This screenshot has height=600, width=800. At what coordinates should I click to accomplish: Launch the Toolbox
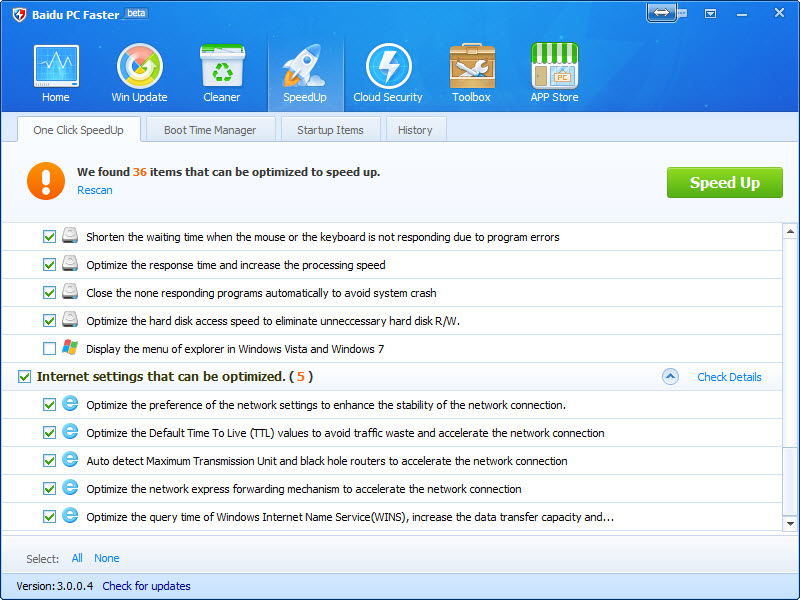[x=471, y=74]
